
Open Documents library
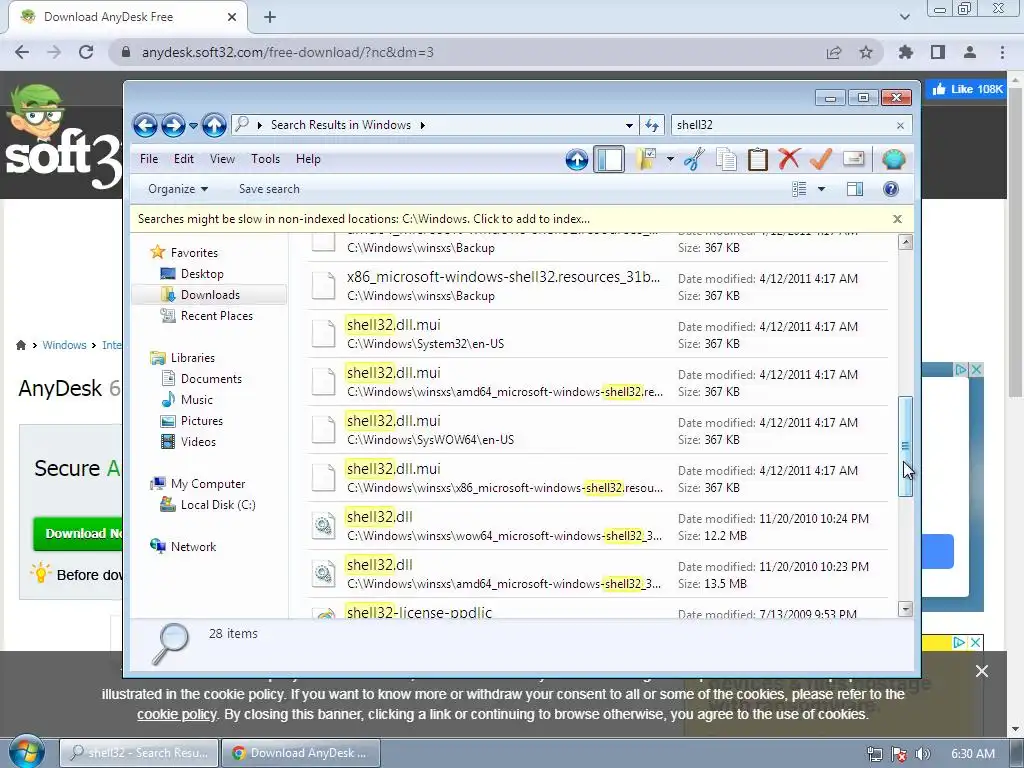(x=211, y=379)
